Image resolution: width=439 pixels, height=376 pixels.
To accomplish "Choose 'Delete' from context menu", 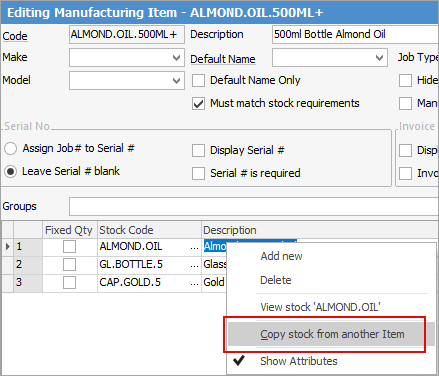I will click(x=331, y=280).
